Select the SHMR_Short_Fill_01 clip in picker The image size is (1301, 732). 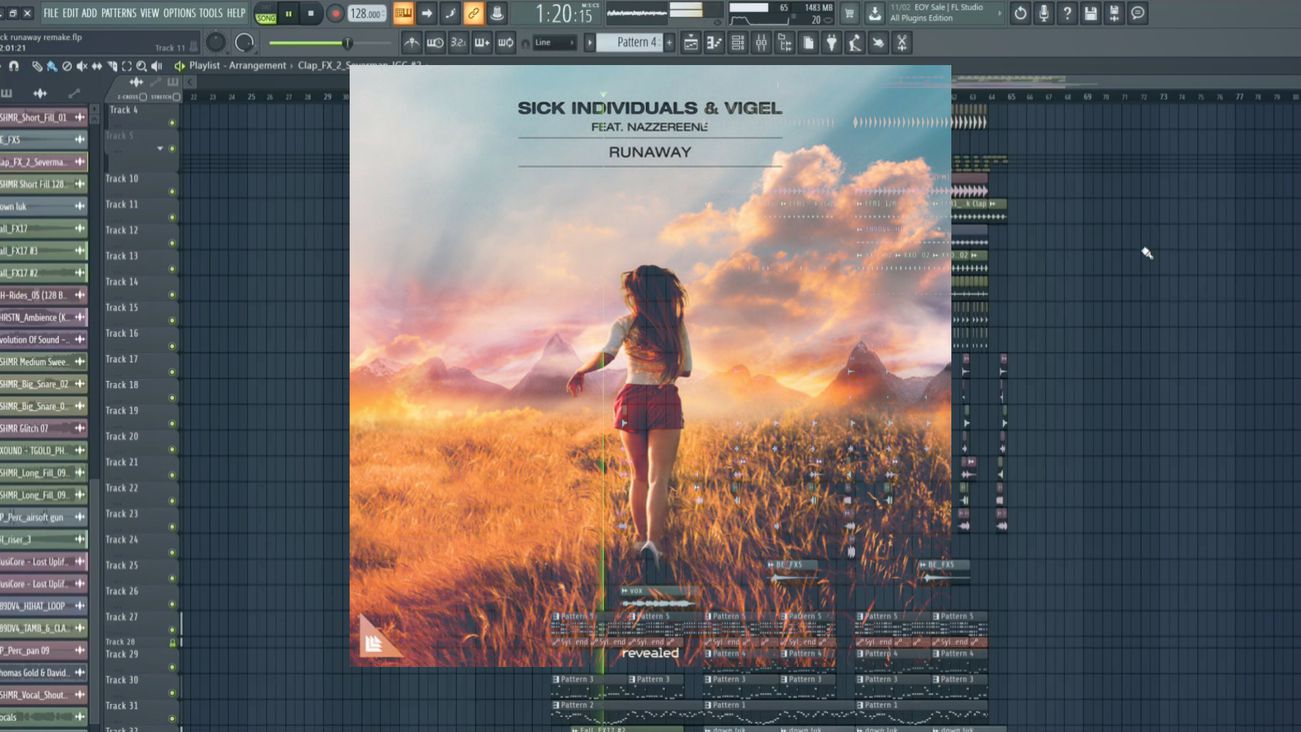43,117
